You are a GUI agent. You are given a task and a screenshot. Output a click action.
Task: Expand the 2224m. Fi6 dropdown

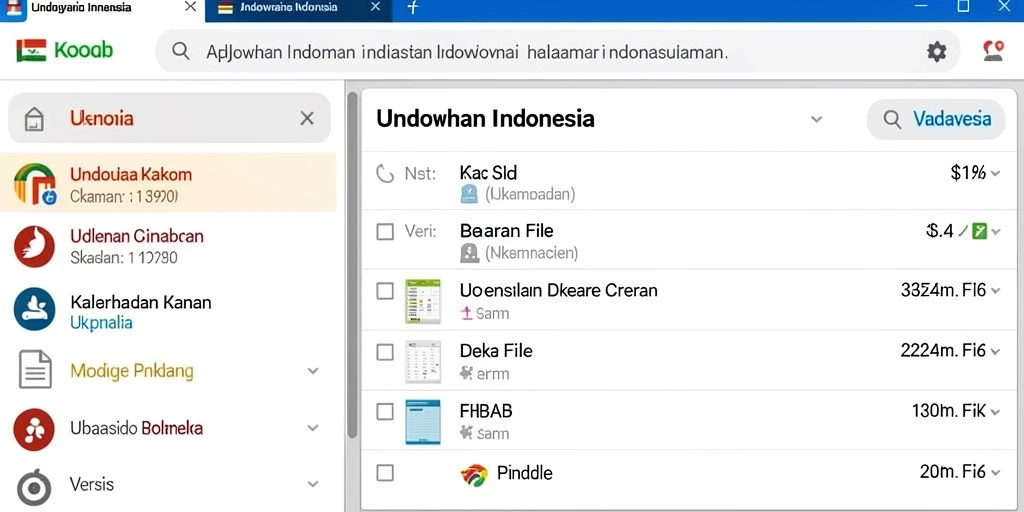point(995,352)
